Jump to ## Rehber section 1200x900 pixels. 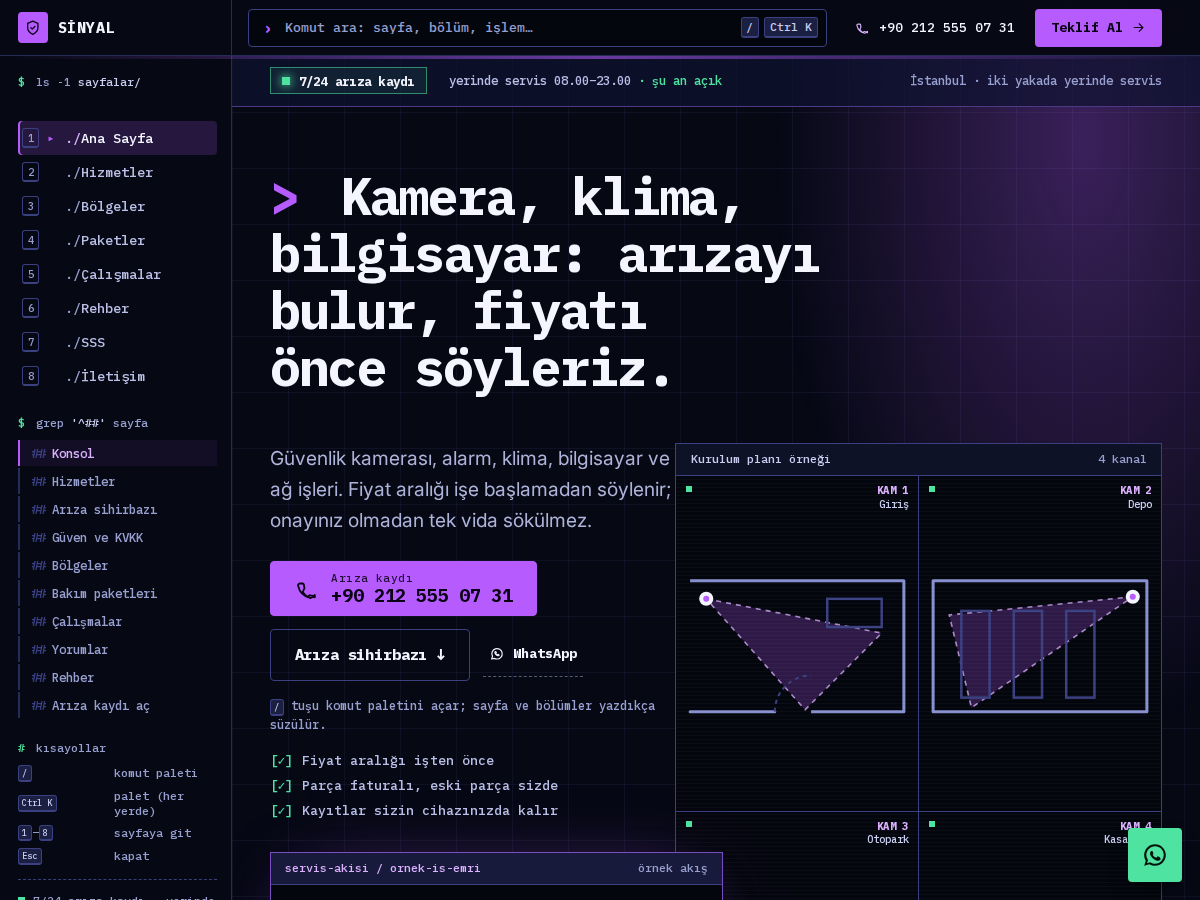(x=117, y=677)
